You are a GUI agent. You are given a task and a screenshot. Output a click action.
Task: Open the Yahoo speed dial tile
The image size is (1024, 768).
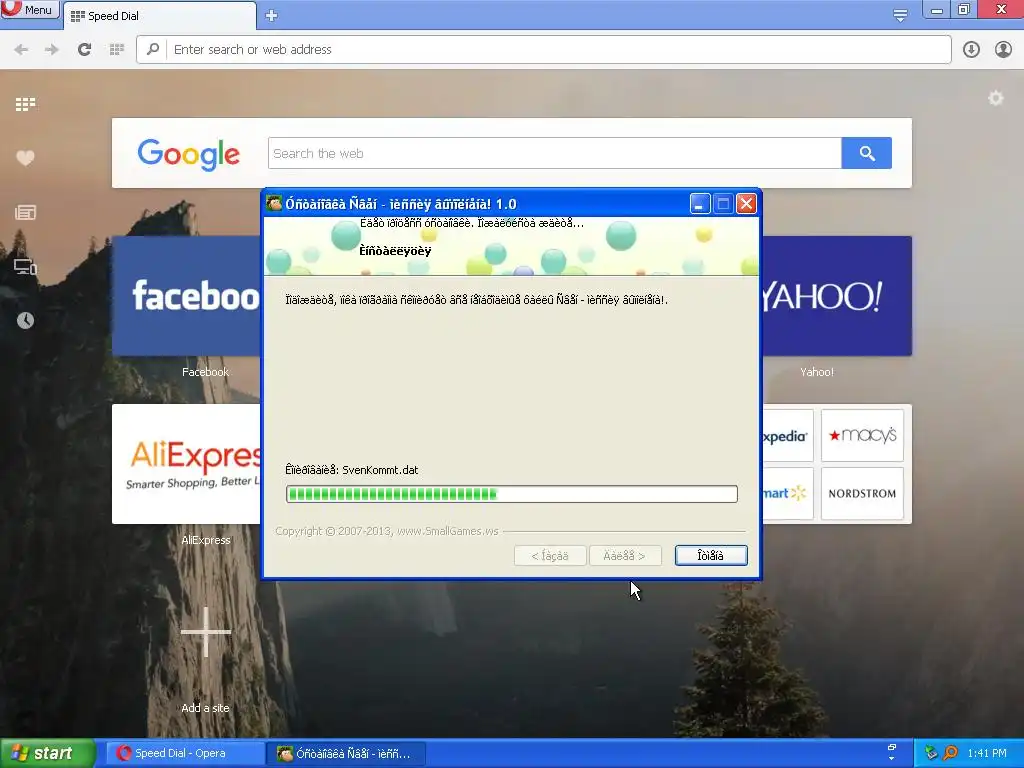pos(837,296)
